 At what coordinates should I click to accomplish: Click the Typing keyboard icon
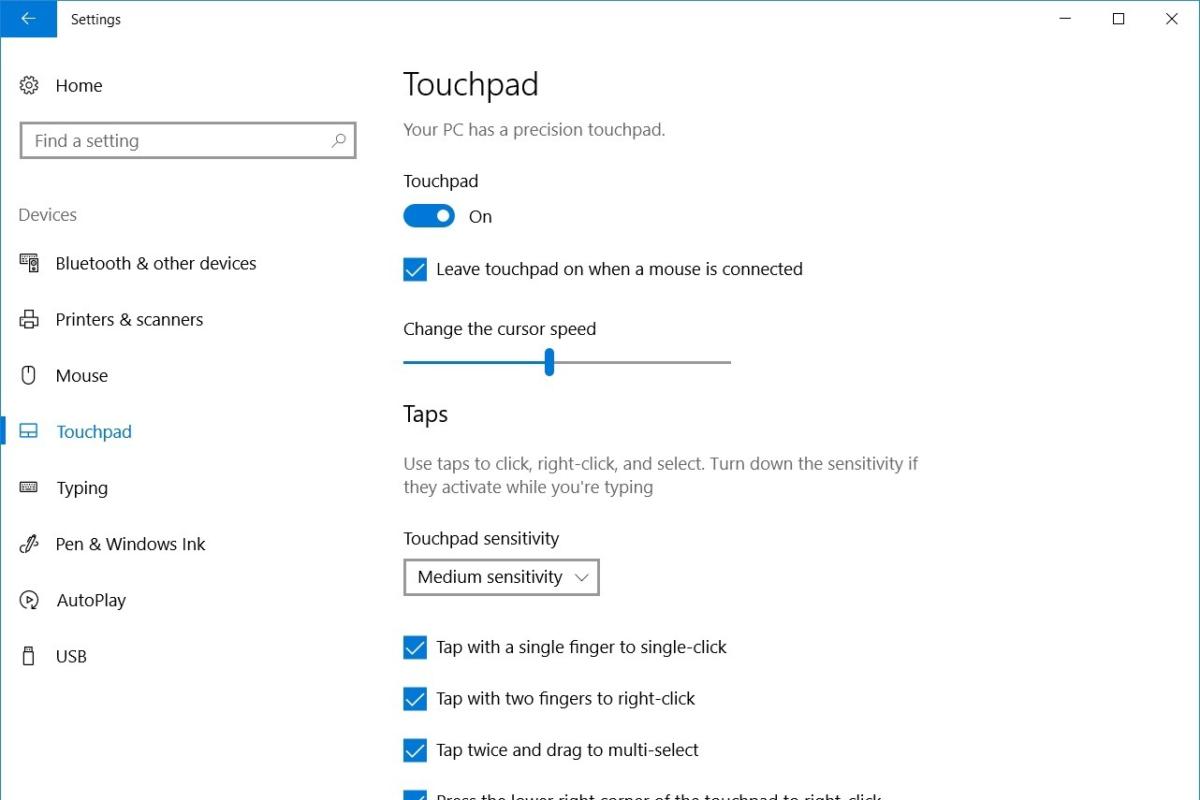pyautogui.click(x=29, y=488)
